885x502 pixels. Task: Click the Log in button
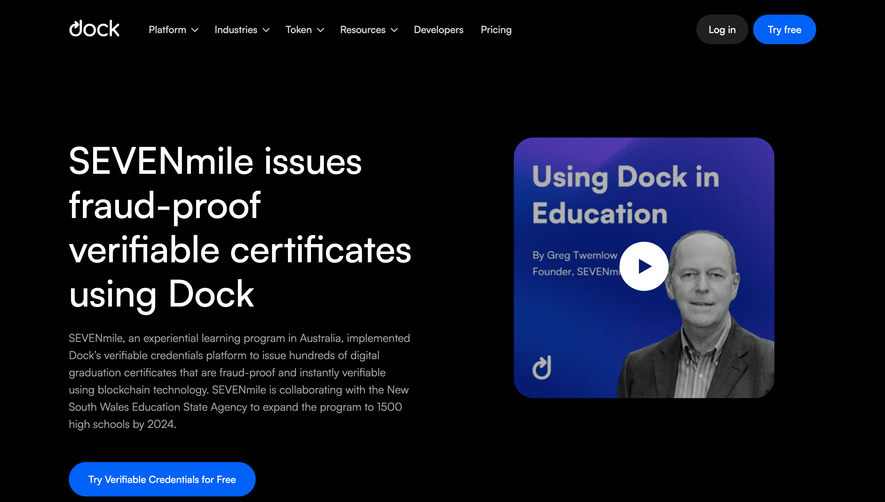[x=722, y=29]
